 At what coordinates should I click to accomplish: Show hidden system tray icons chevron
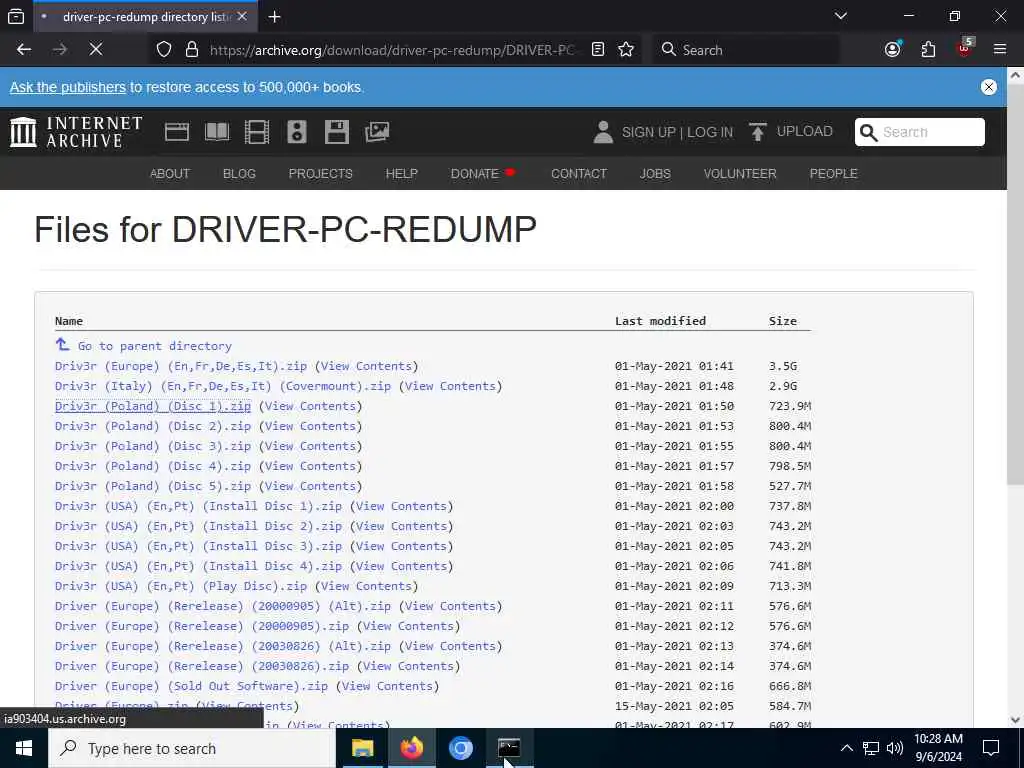point(846,748)
